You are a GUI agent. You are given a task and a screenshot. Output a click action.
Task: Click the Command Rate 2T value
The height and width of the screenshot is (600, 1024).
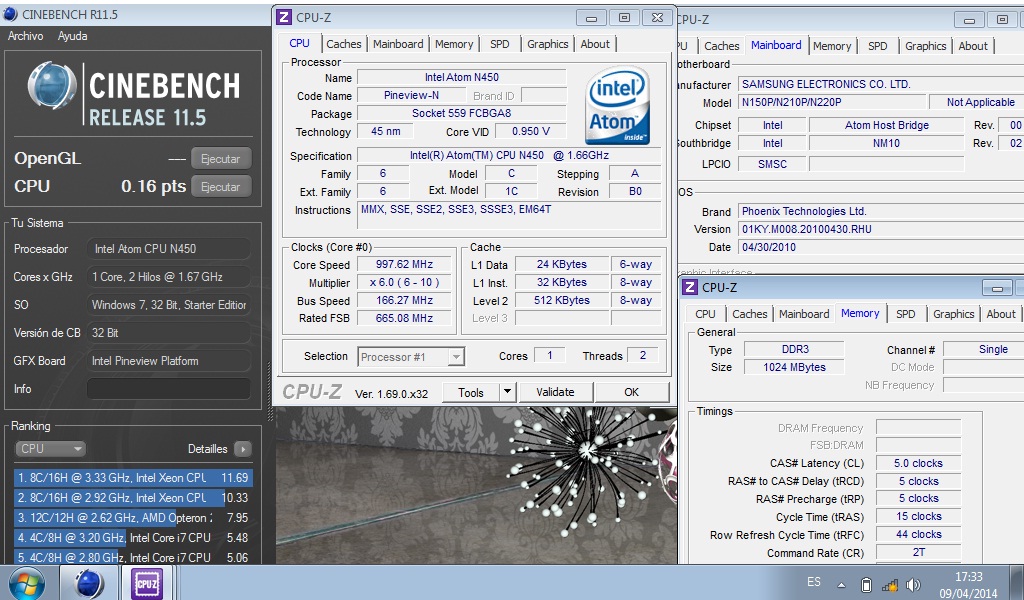tap(918, 552)
